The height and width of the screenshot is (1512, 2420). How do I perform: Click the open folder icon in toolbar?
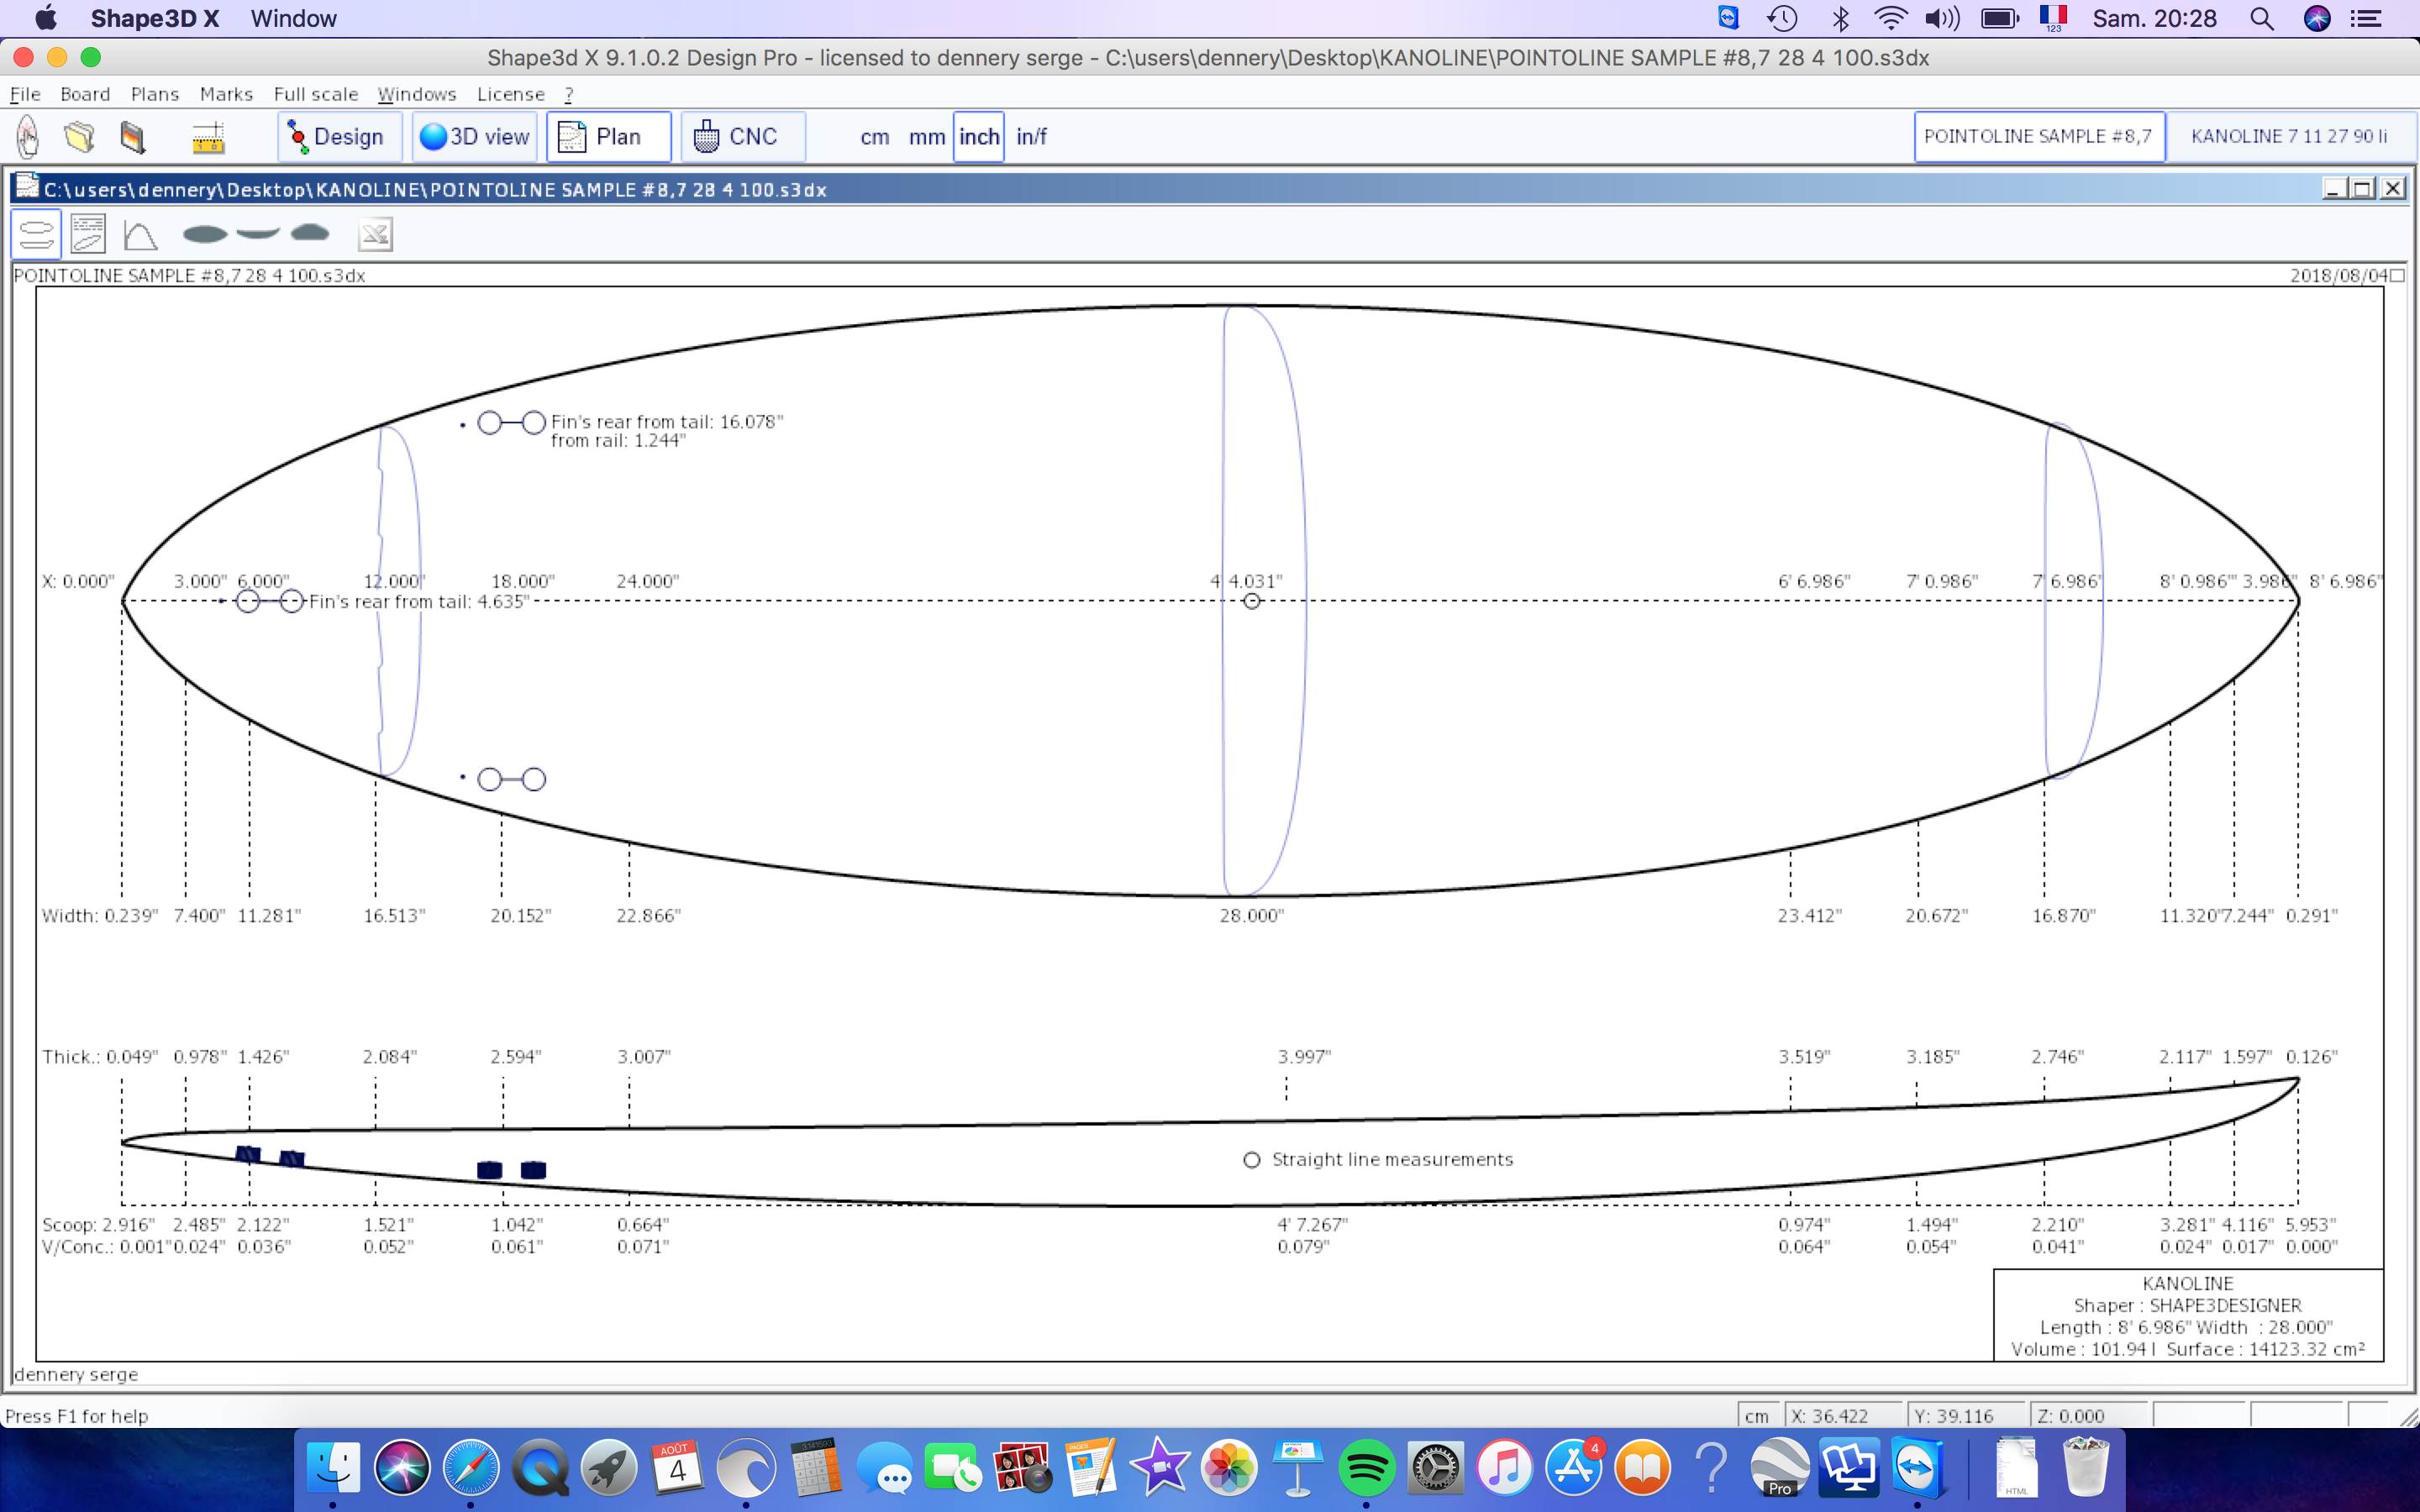pyautogui.click(x=80, y=136)
